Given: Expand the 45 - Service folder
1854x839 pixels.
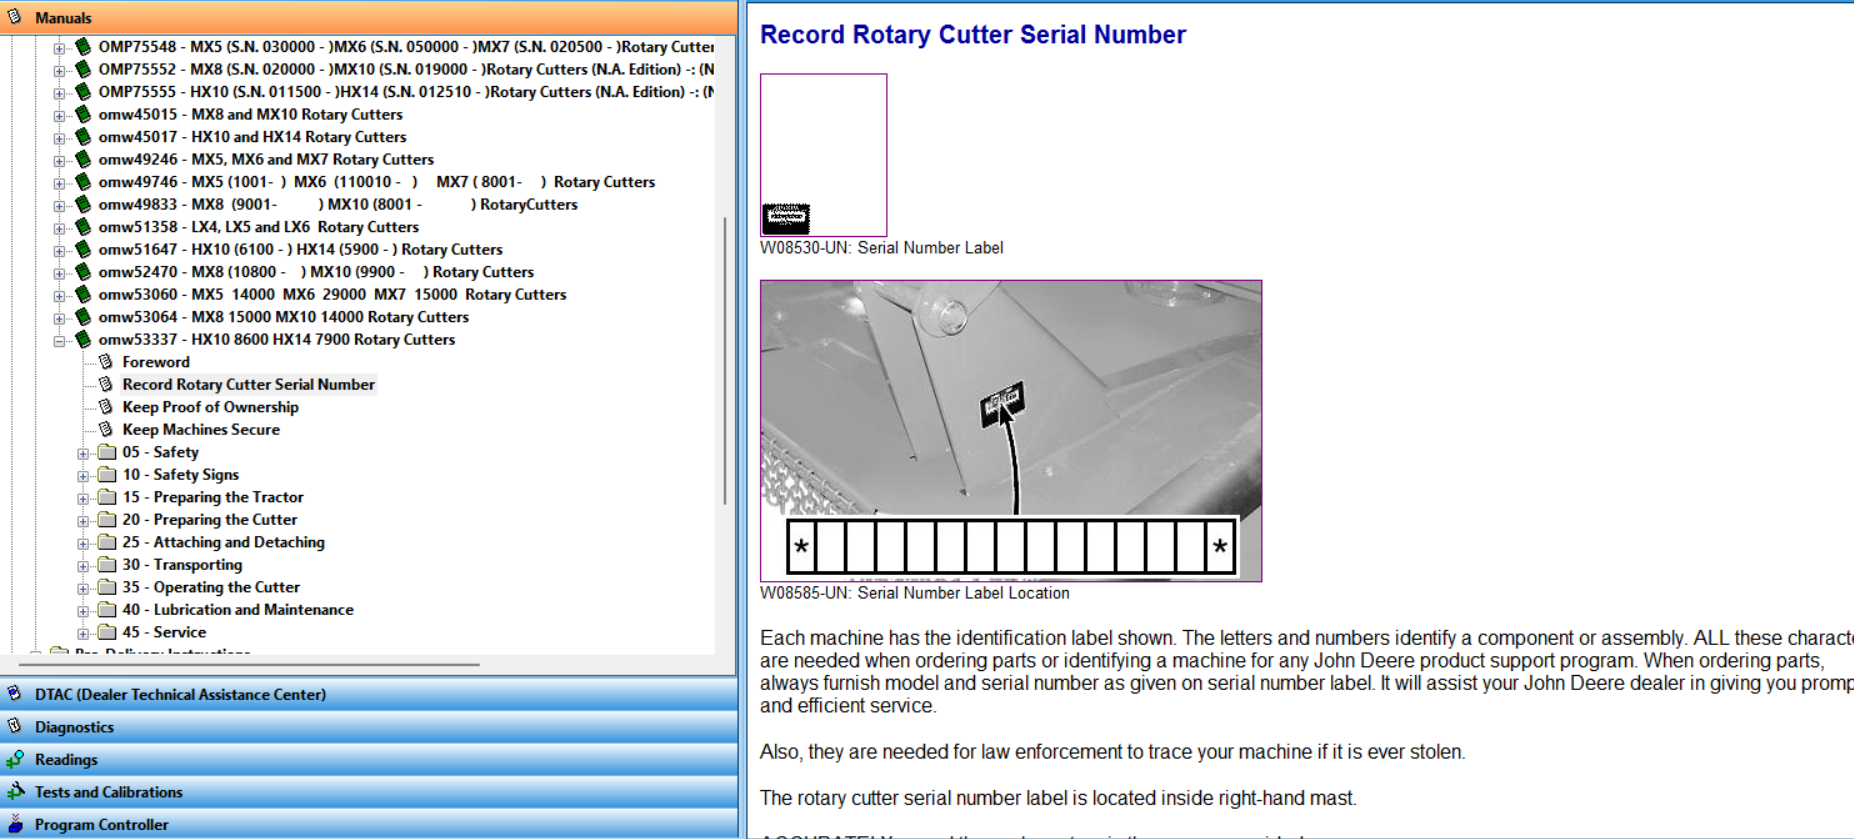Looking at the screenshot, I should pos(83,633).
